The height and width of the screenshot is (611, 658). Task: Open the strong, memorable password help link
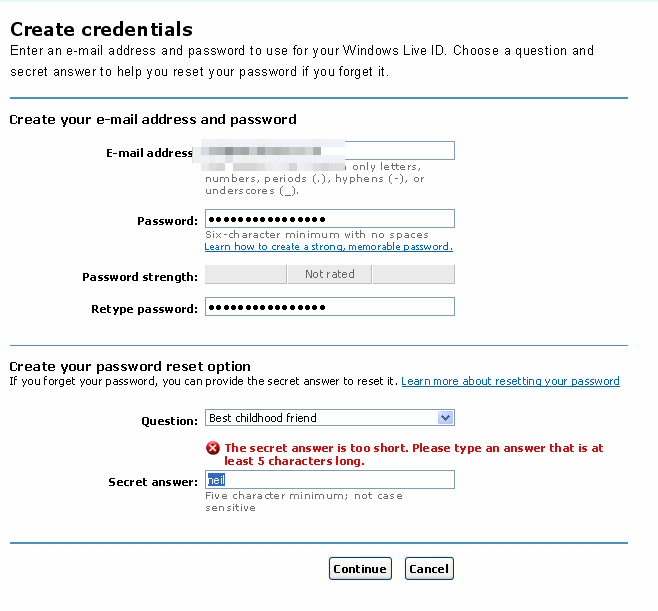pos(328,247)
